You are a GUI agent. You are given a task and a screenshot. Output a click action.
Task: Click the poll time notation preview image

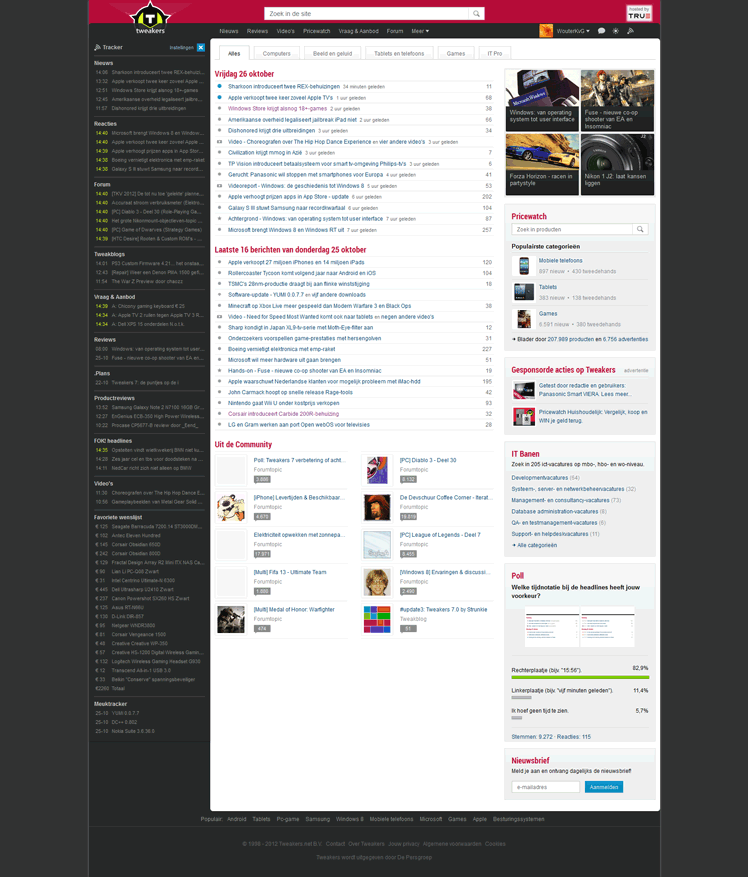pos(579,627)
